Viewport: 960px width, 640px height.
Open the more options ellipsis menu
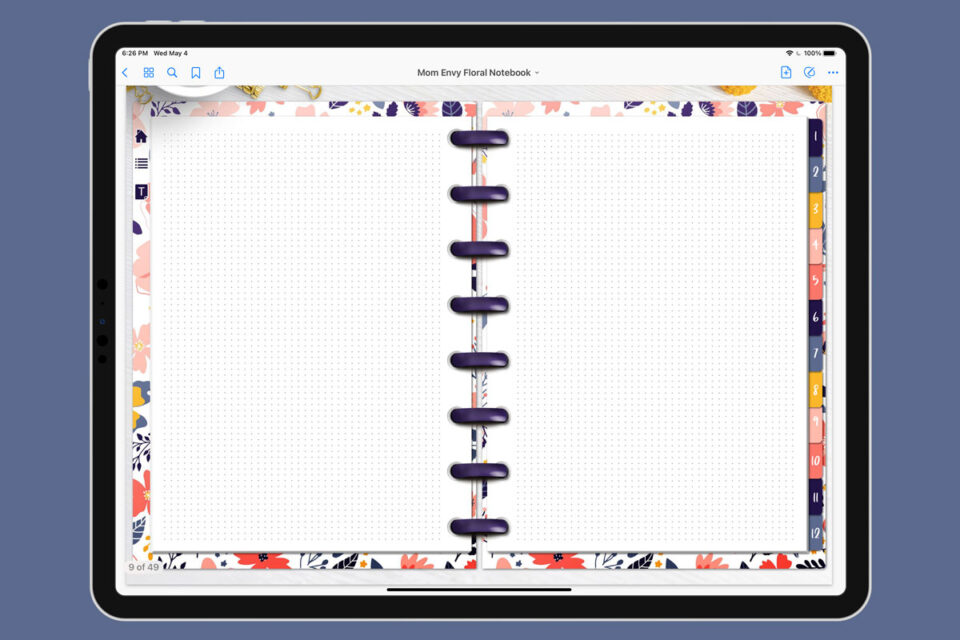coord(833,72)
